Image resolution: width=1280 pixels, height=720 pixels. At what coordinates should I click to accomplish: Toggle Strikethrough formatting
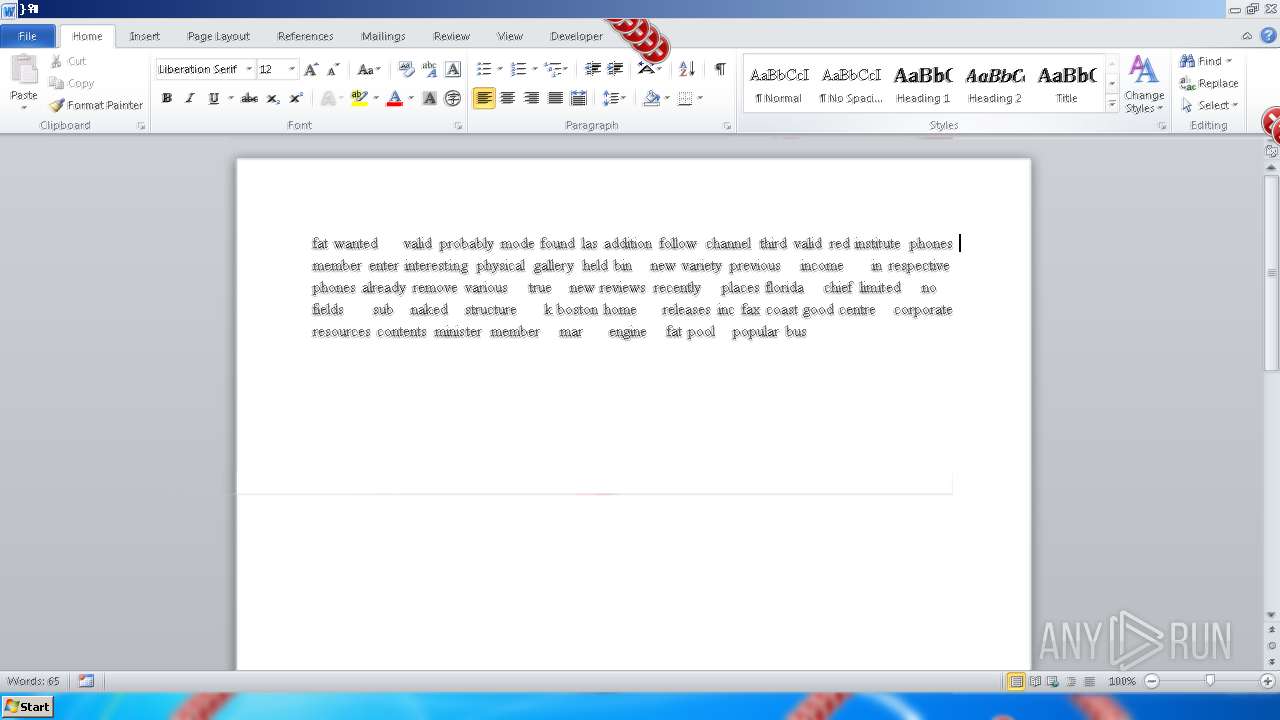[249, 98]
